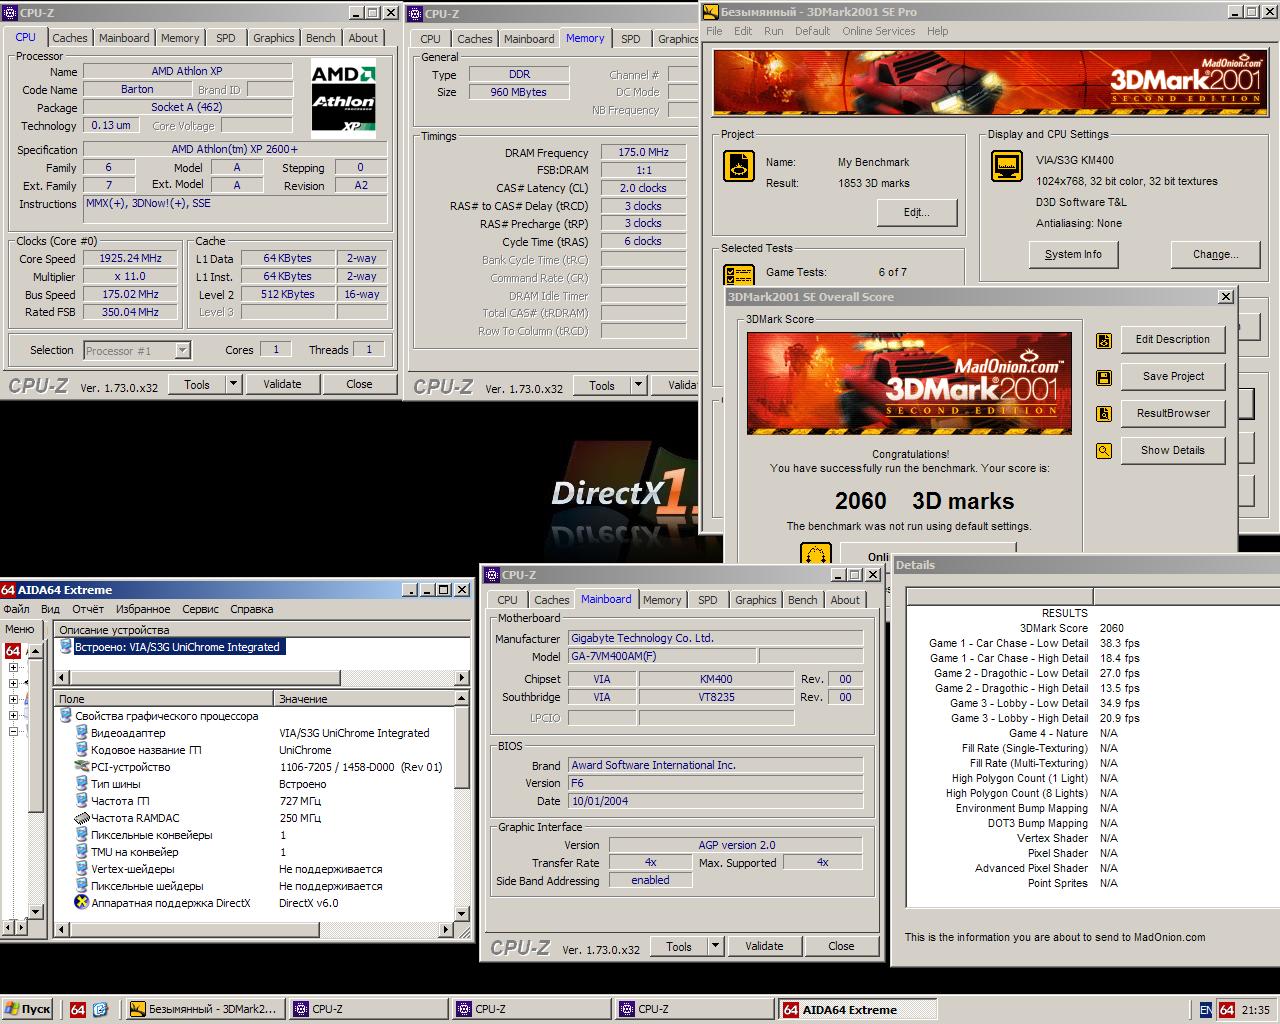Open the Отчёт menu in AIDA64
The width and height of the screenshot is (1280, 1024).
(88, 609)
